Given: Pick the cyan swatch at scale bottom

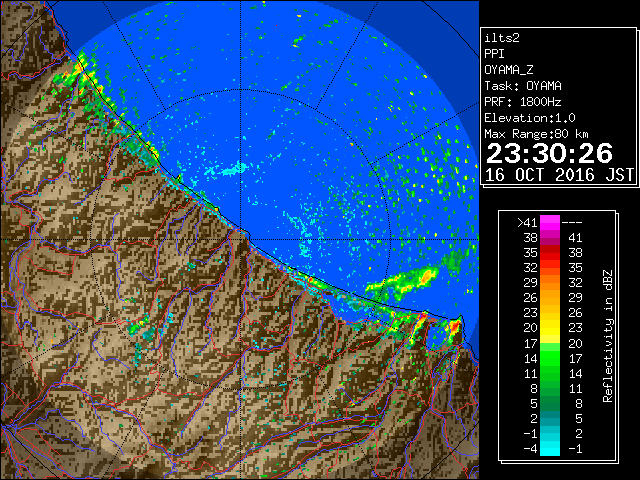Looking at the screenshot, I should pos(550,449).
